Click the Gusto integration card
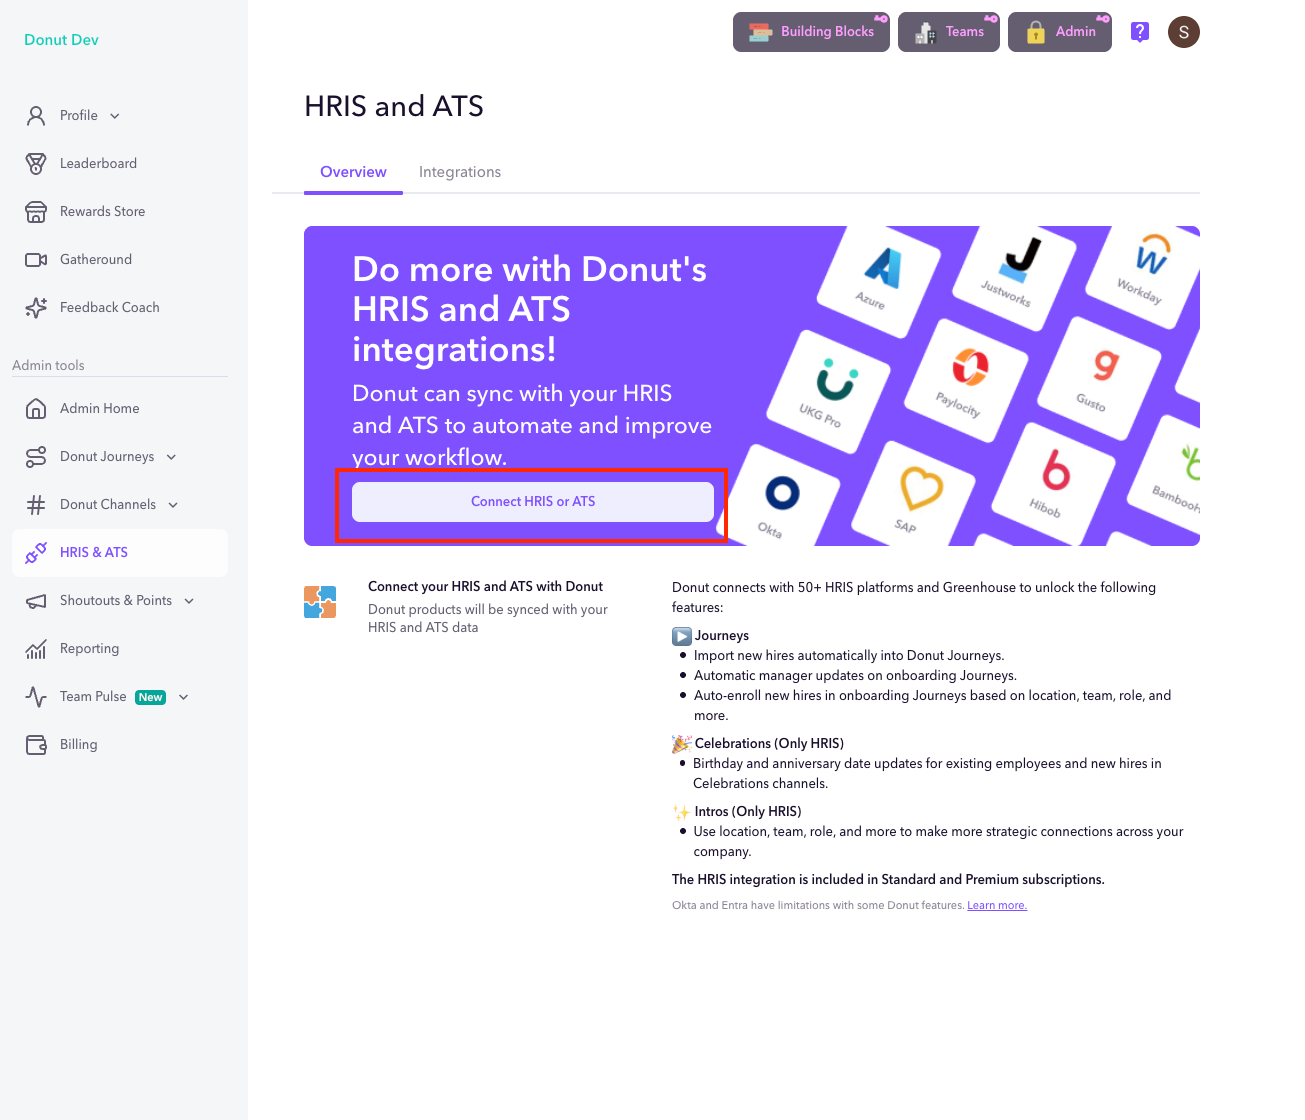Image resolution: width=1305 pixels, height=1120 pixels. [1099, 378]
